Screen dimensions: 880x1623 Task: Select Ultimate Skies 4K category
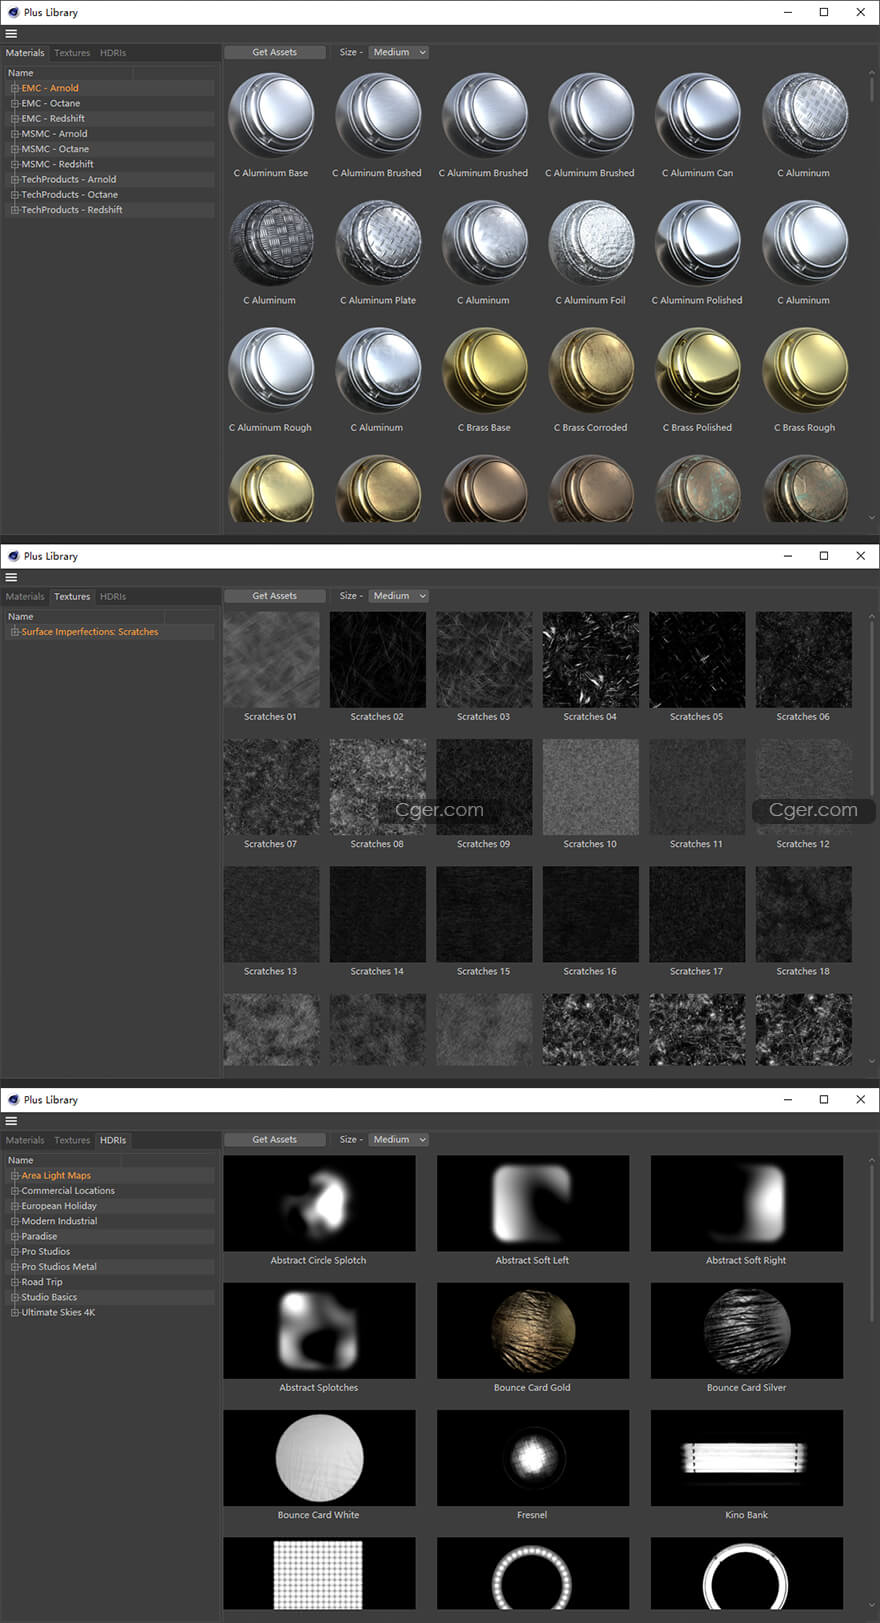pyautogui.click(x=58, y=1312)
